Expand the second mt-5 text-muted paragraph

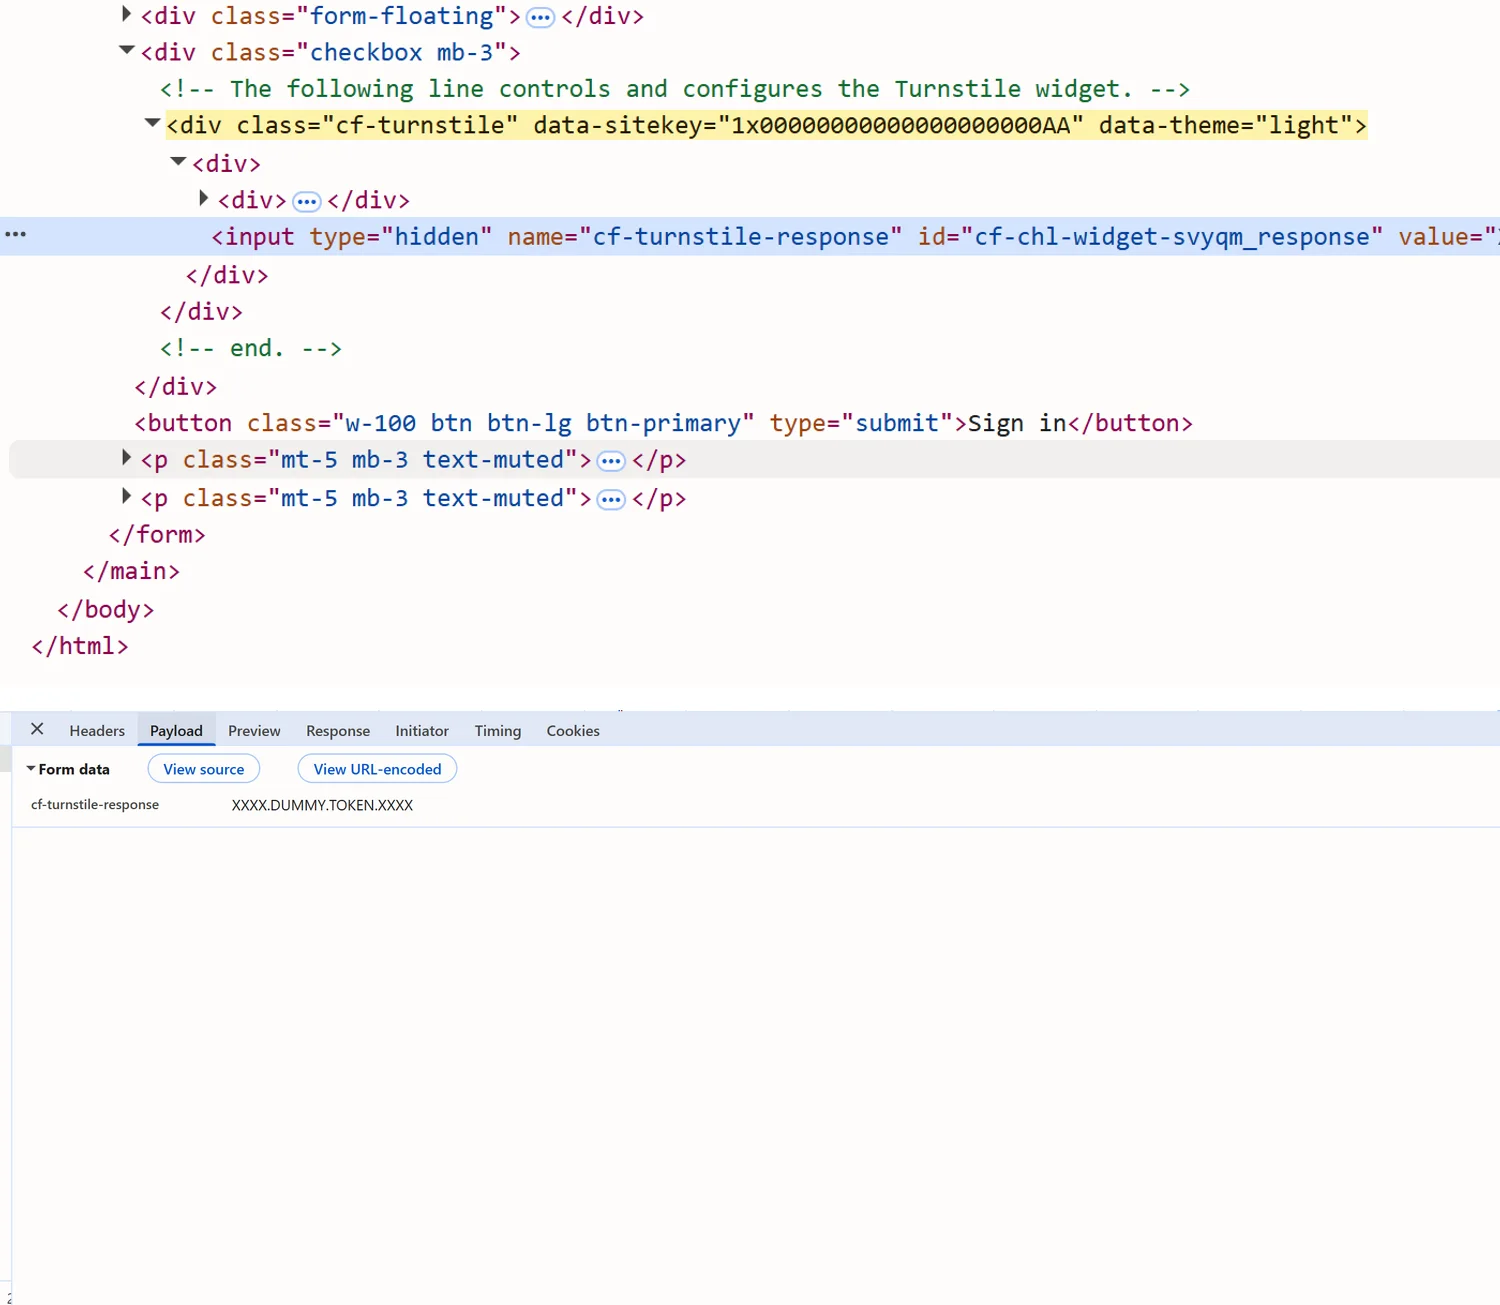pyautogui.click(x=126, y=496)
